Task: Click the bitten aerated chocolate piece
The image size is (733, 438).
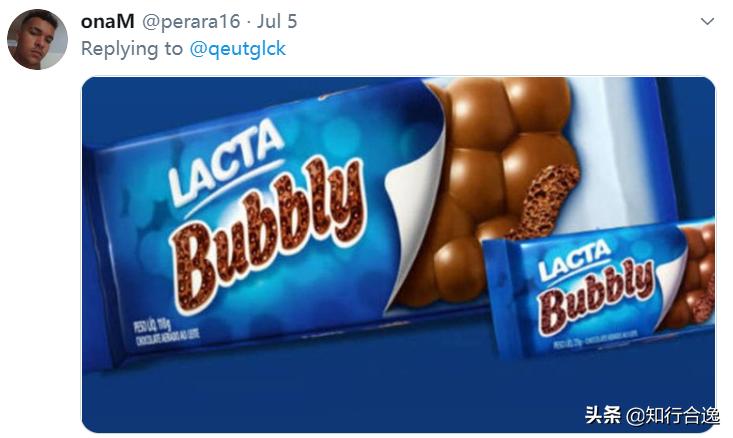Action: (545, 201)
